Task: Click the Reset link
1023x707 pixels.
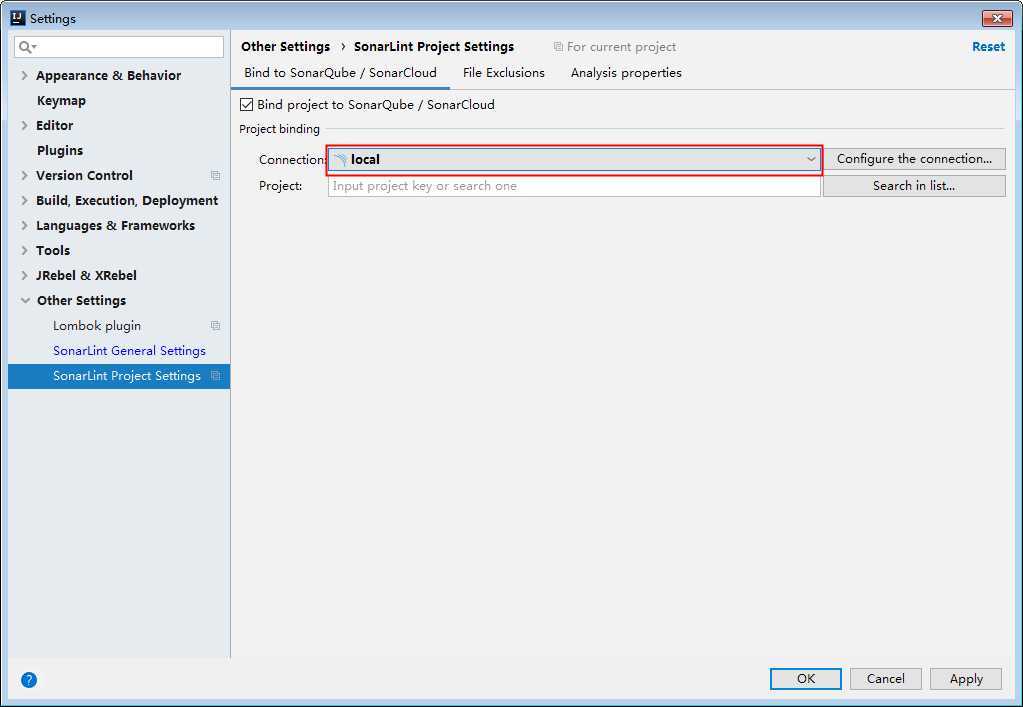Action: click(988, 47)
